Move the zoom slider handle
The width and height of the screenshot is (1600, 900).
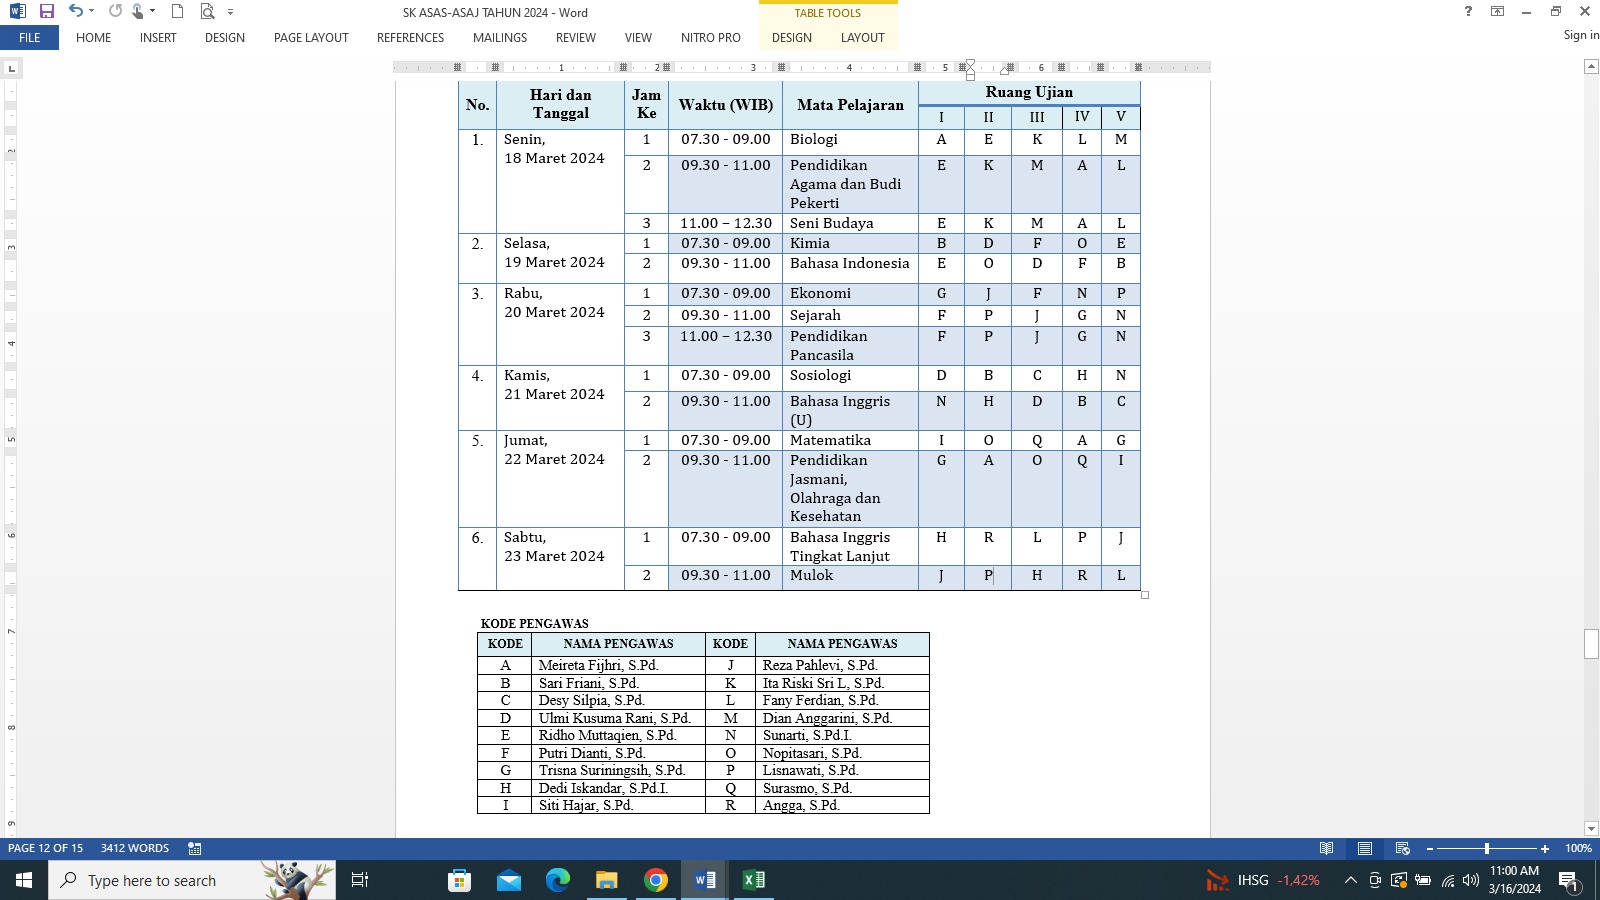pos(1487,849)
